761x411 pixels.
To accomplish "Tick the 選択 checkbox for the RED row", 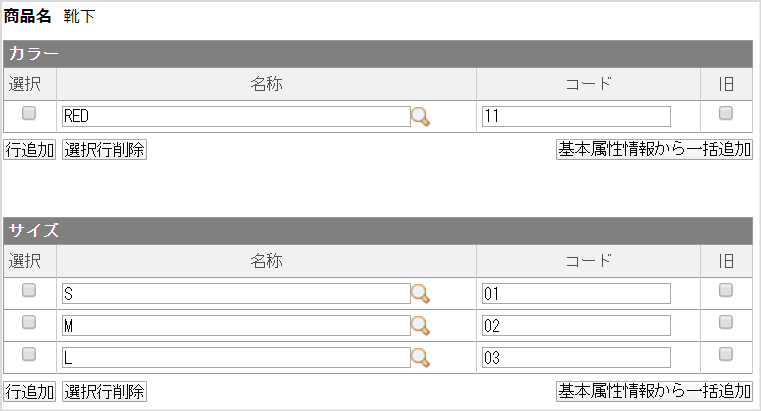I will pos(29,113).
